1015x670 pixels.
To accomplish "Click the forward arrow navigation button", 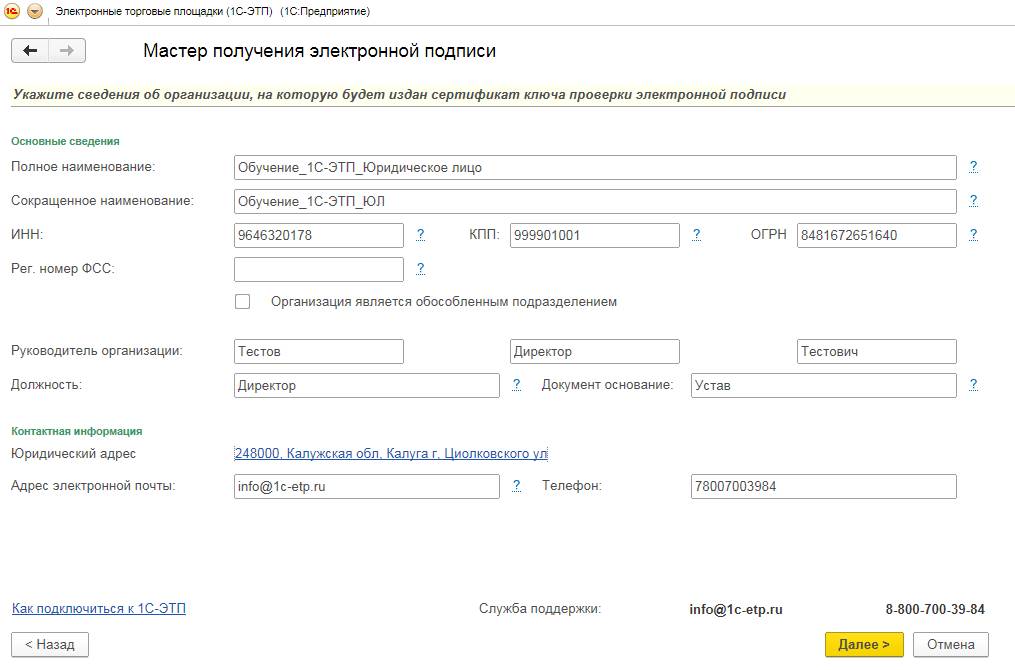I will click(67, 51).
